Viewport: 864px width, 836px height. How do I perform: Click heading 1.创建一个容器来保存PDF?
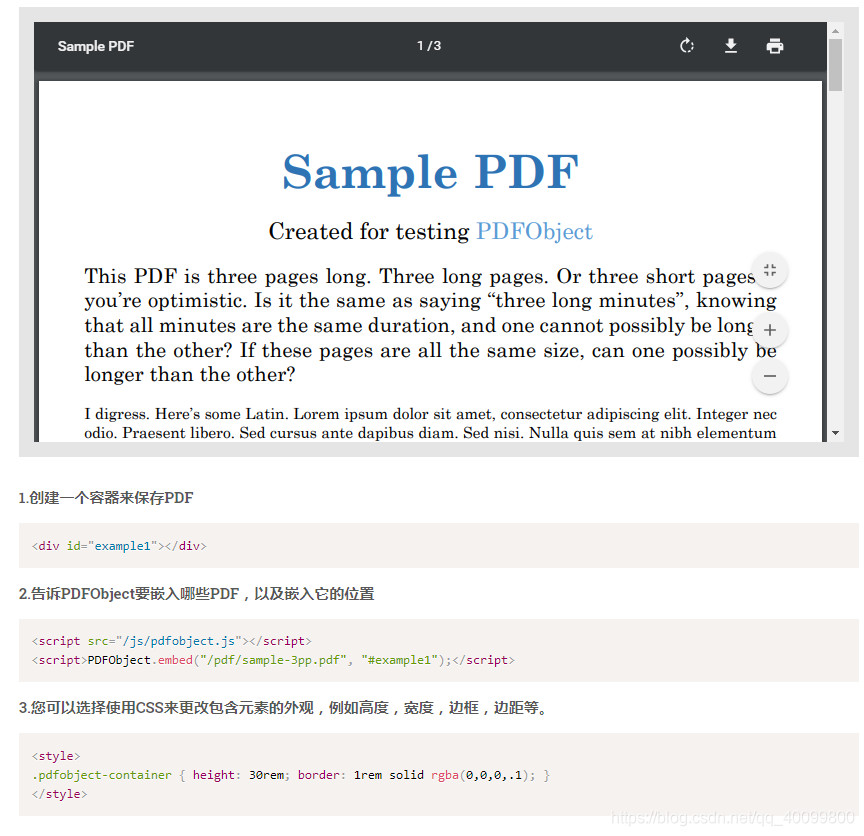click(x=106, y=498)
